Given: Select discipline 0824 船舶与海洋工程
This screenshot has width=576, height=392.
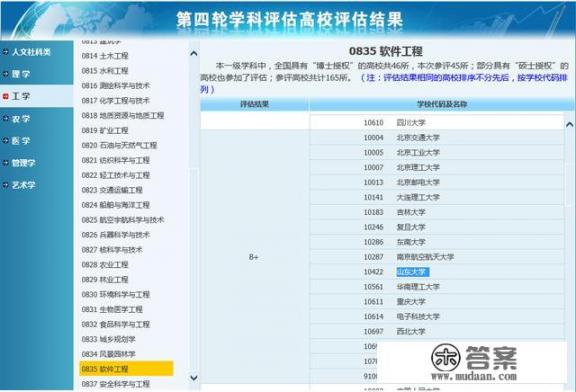Looking at the screenshot, I should coord(116,205).
